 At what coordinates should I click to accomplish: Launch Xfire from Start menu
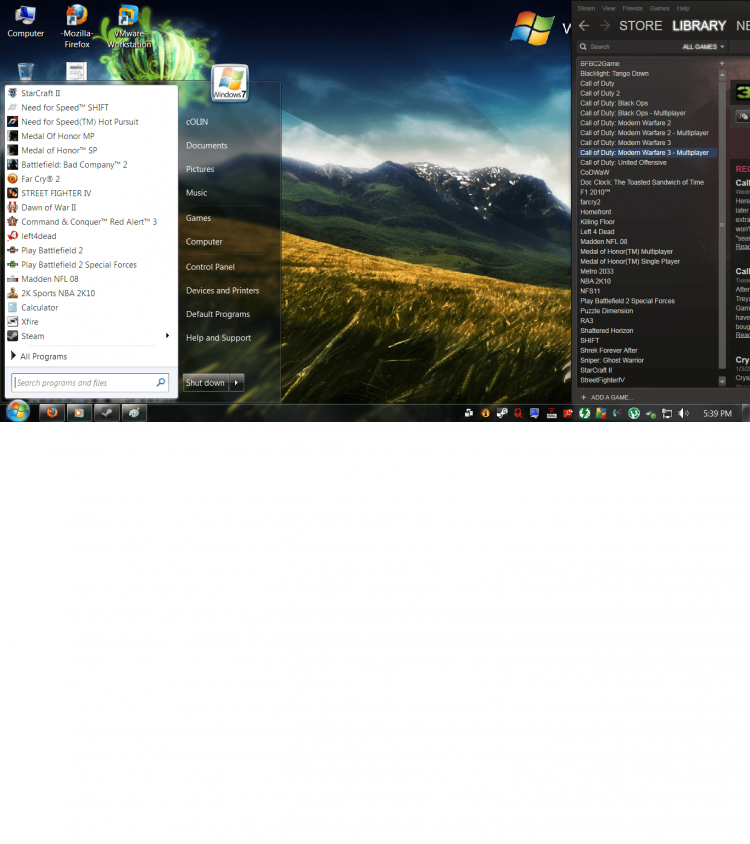pyautogui.click(x=30, y=322)
